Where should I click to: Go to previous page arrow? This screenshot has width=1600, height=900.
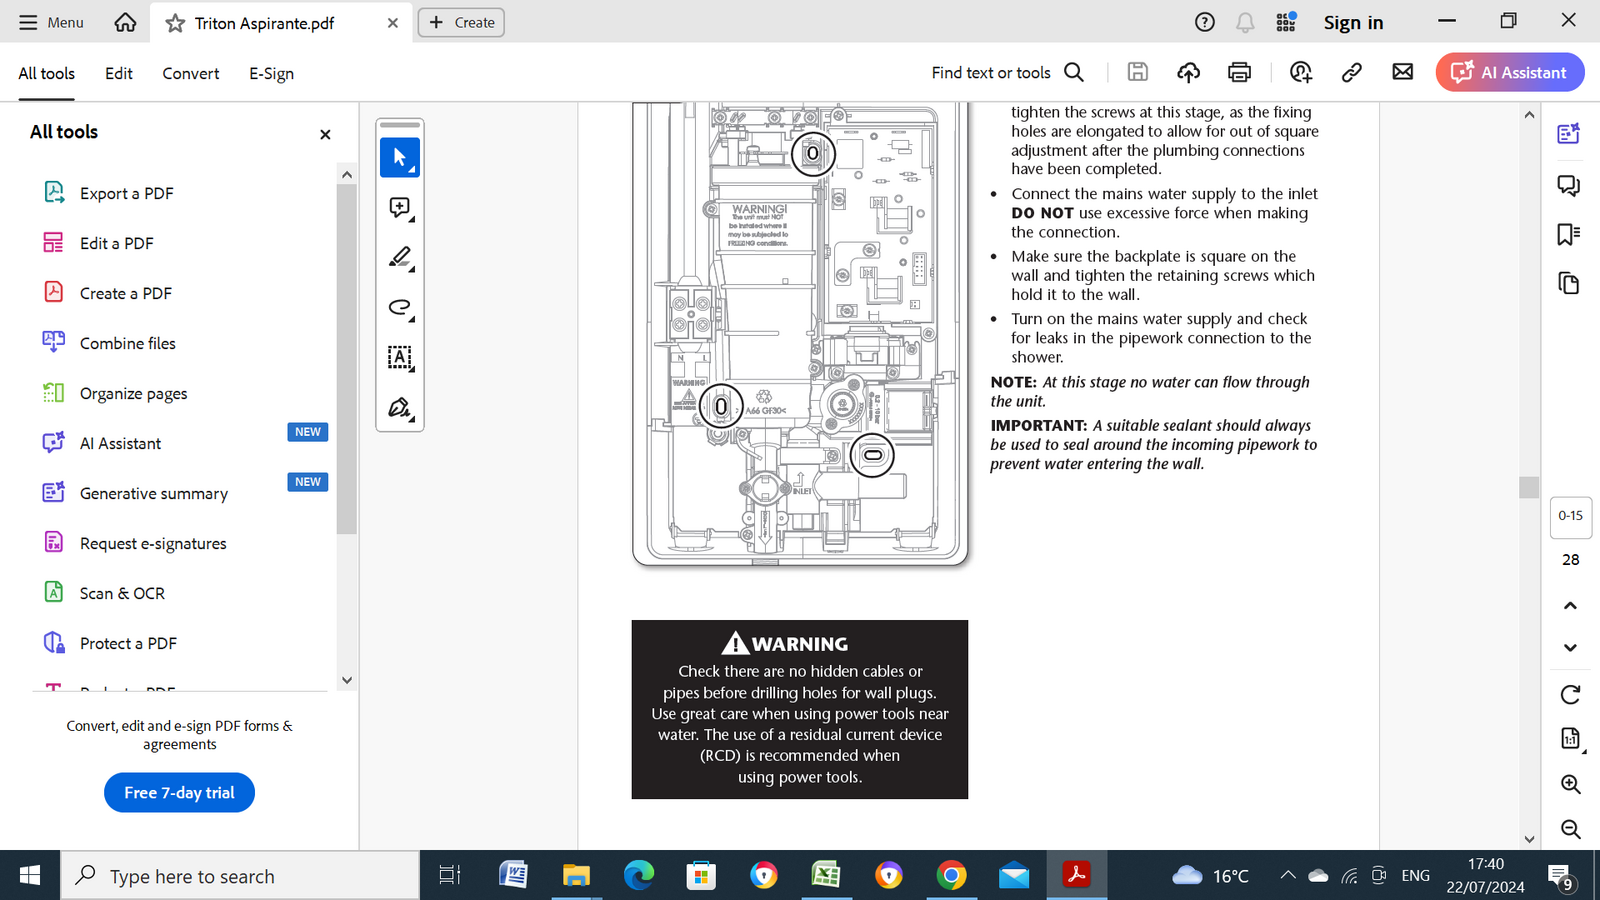(x=1570, y=606)
